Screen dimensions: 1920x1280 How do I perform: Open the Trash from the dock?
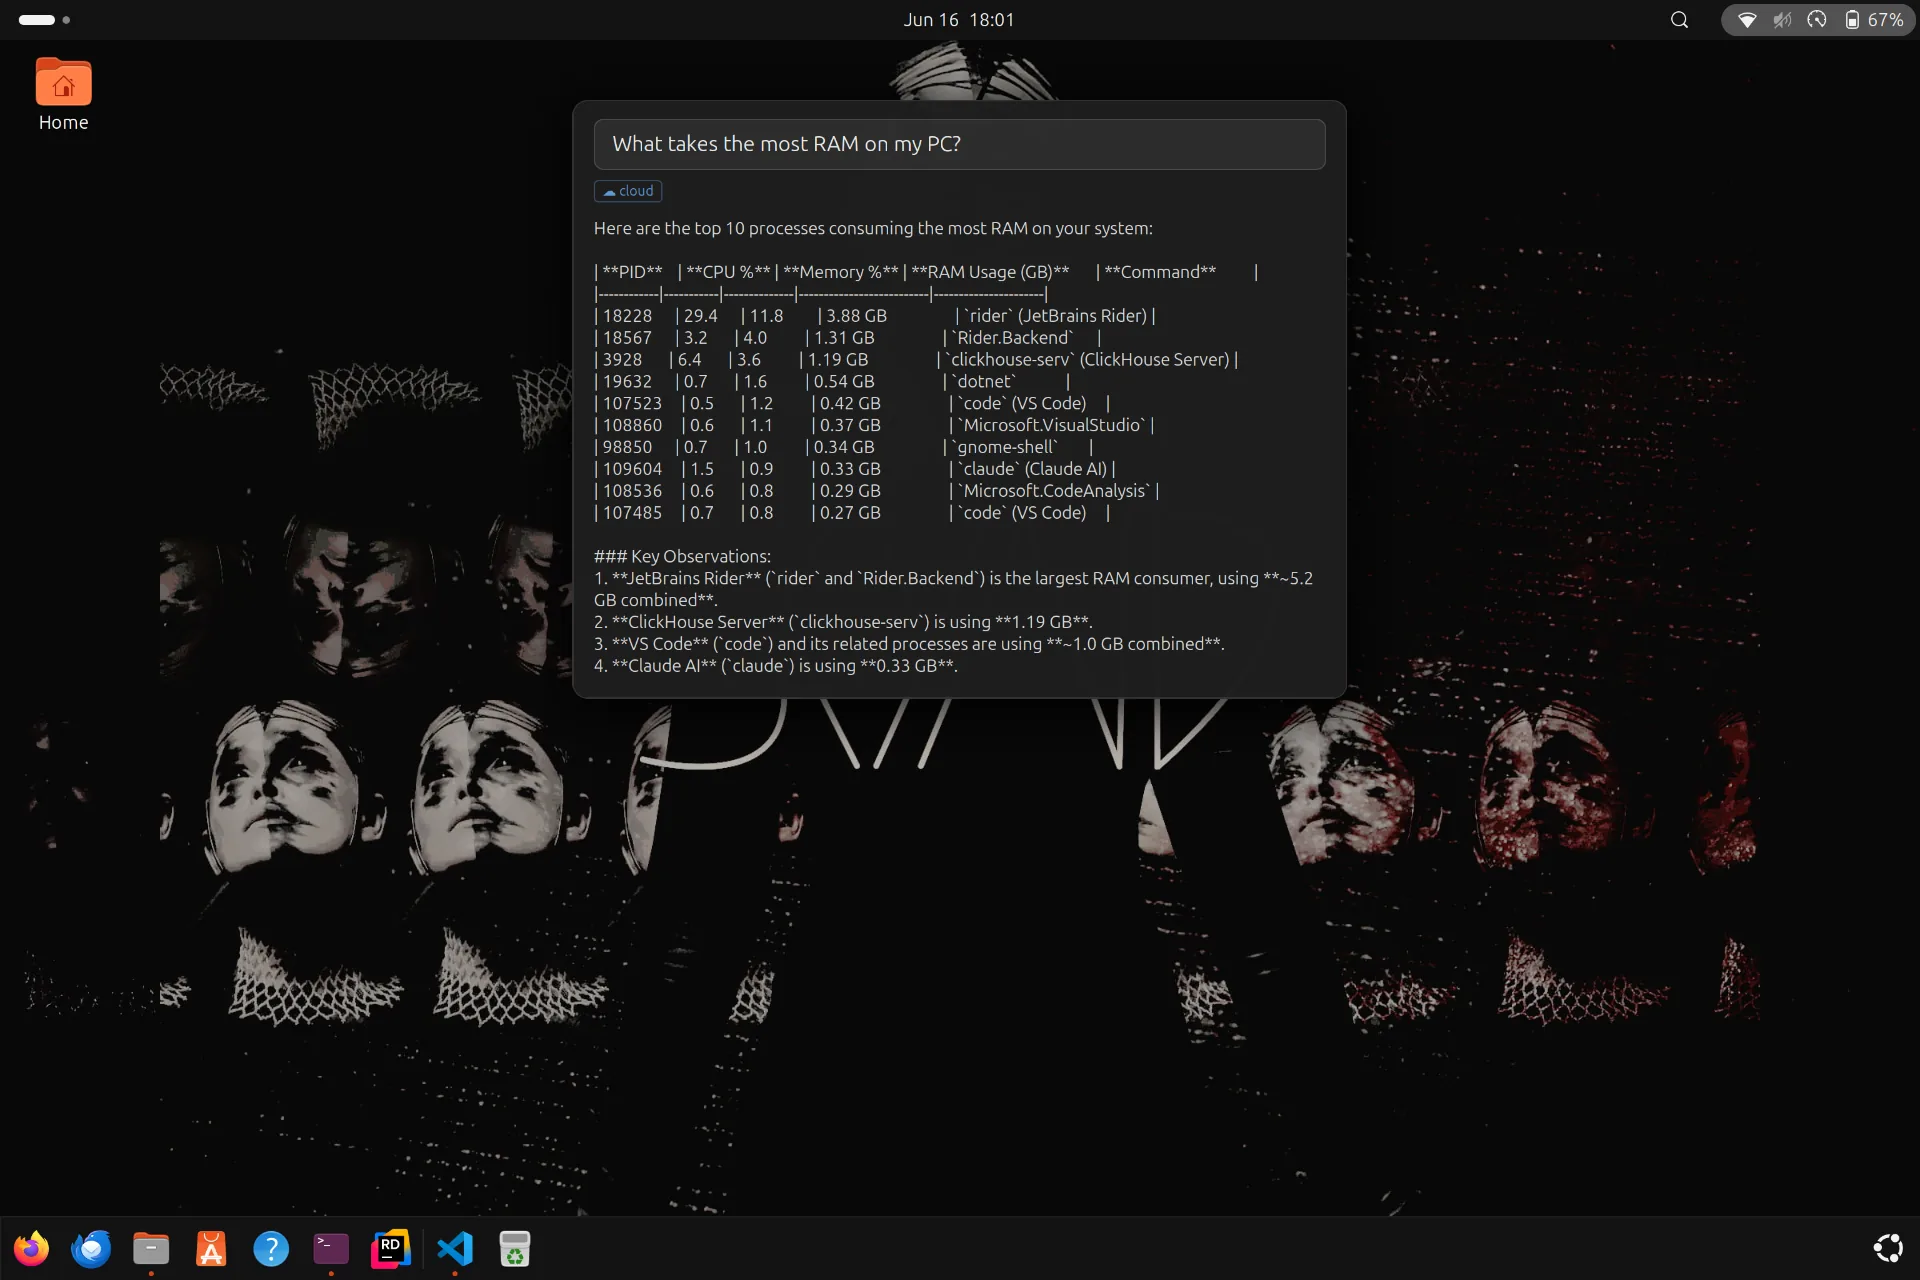[515, 1248]
